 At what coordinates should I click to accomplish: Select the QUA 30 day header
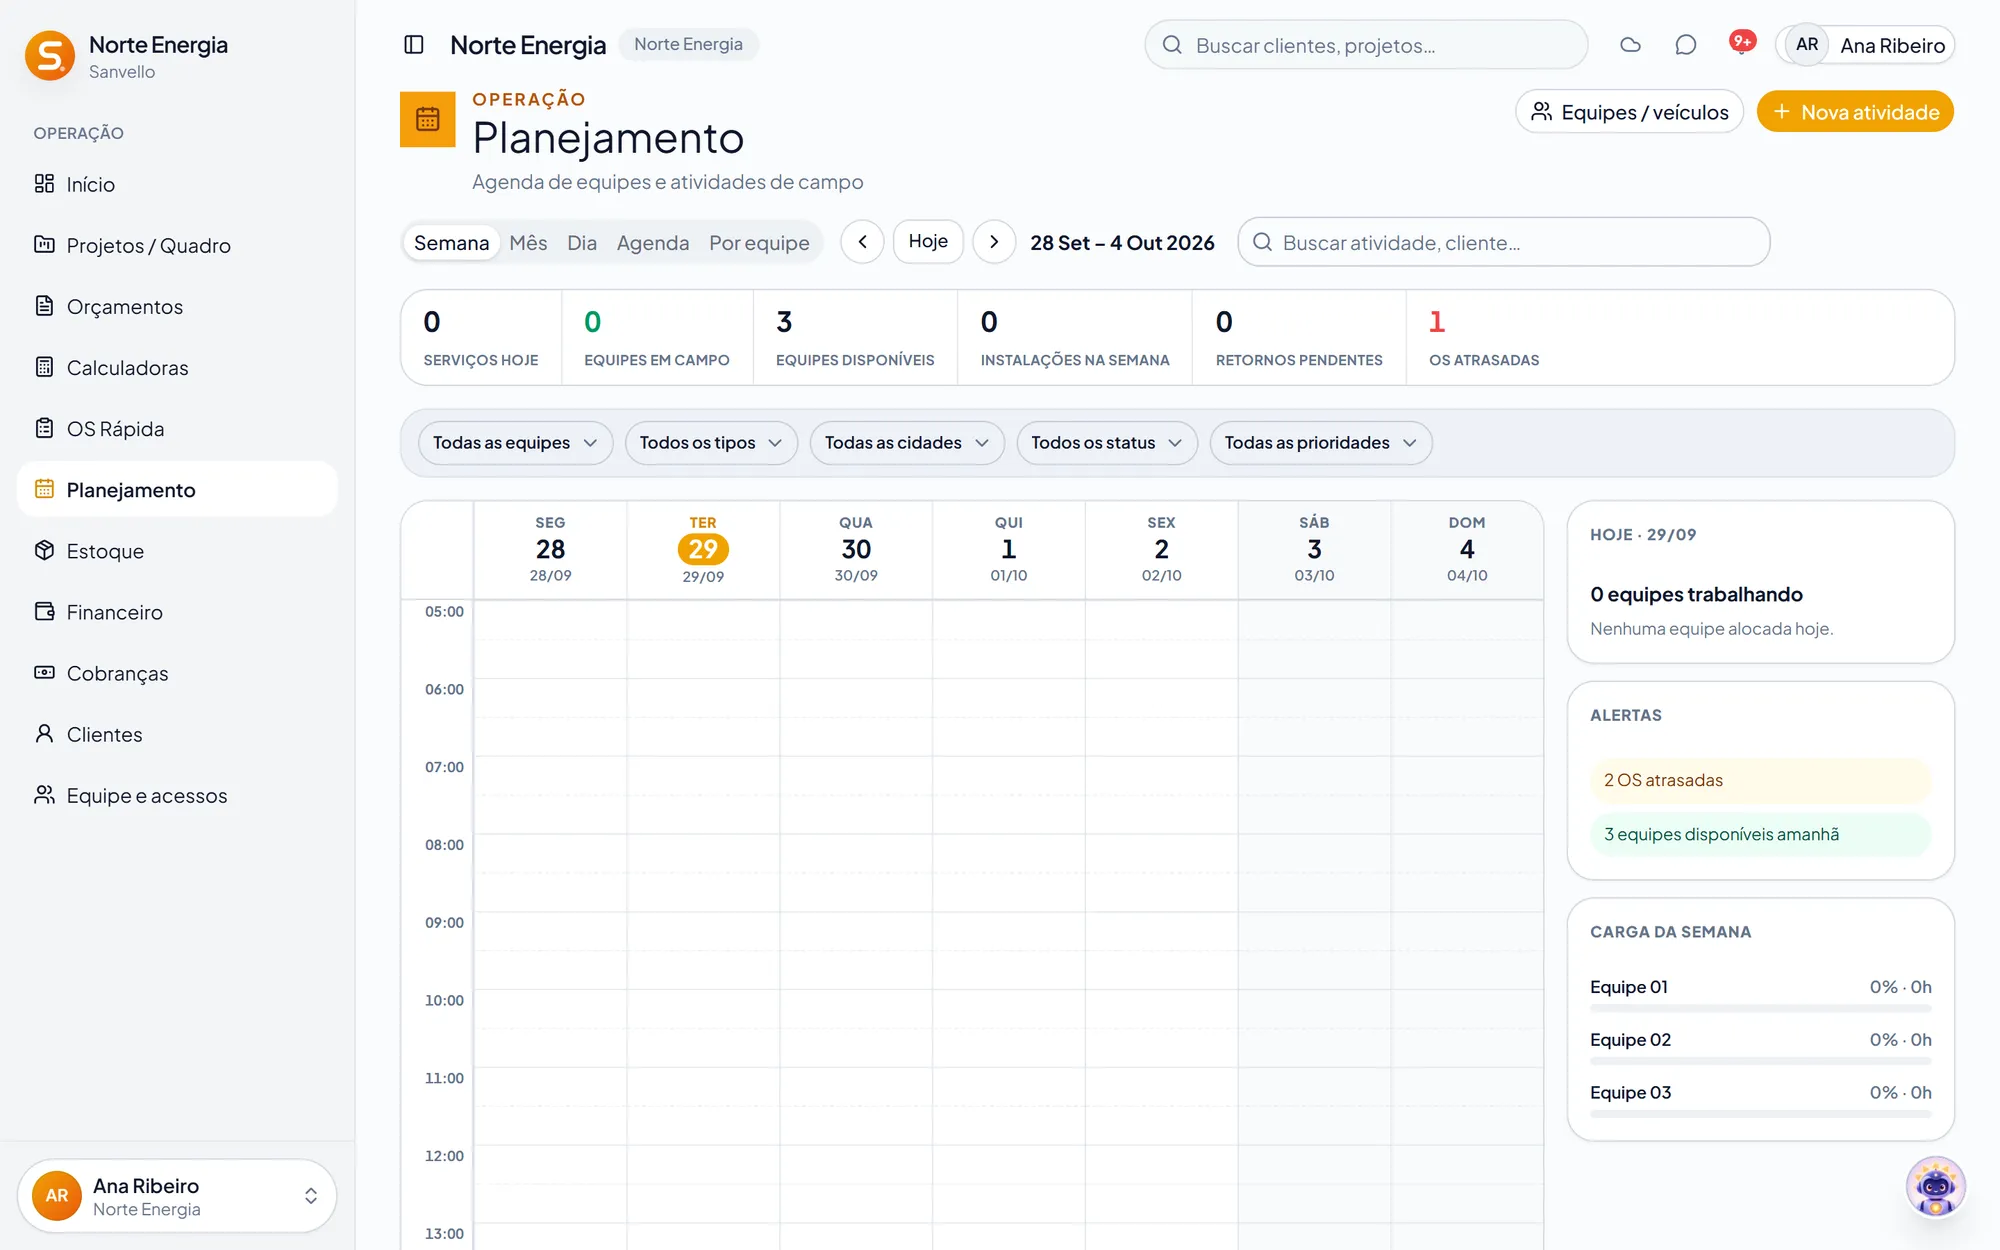pyautogui.click(x=856, y=550)
